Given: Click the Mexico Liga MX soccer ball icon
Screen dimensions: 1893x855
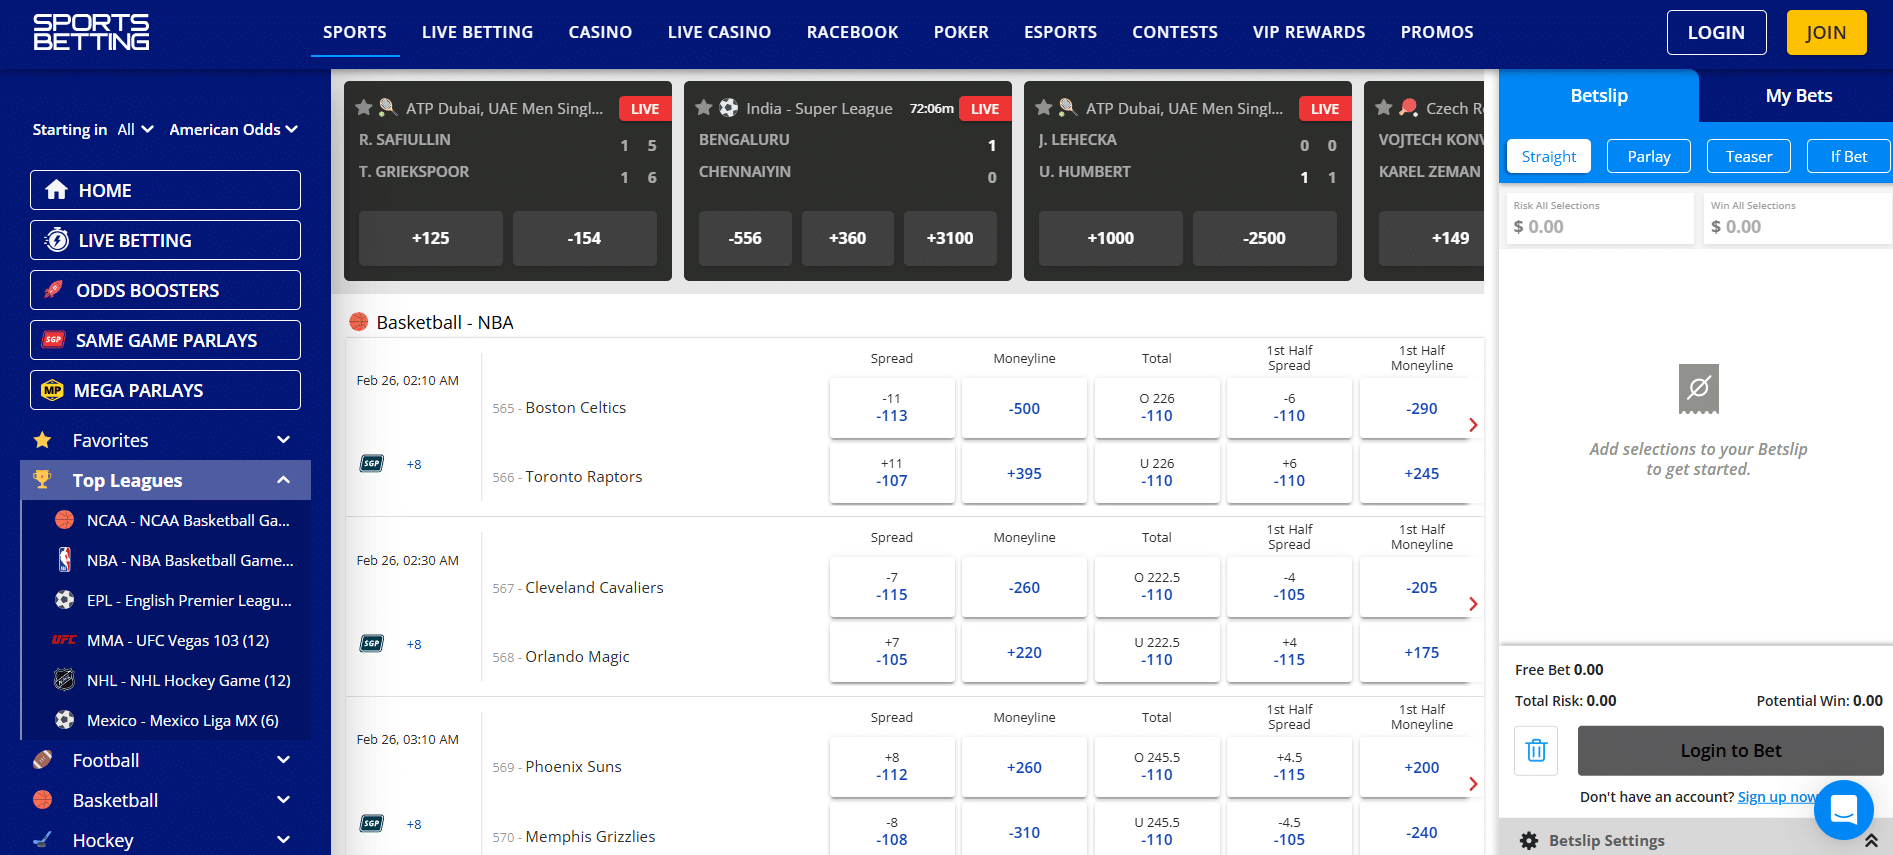Looking at the screenshot, I should tap(65, 720).
